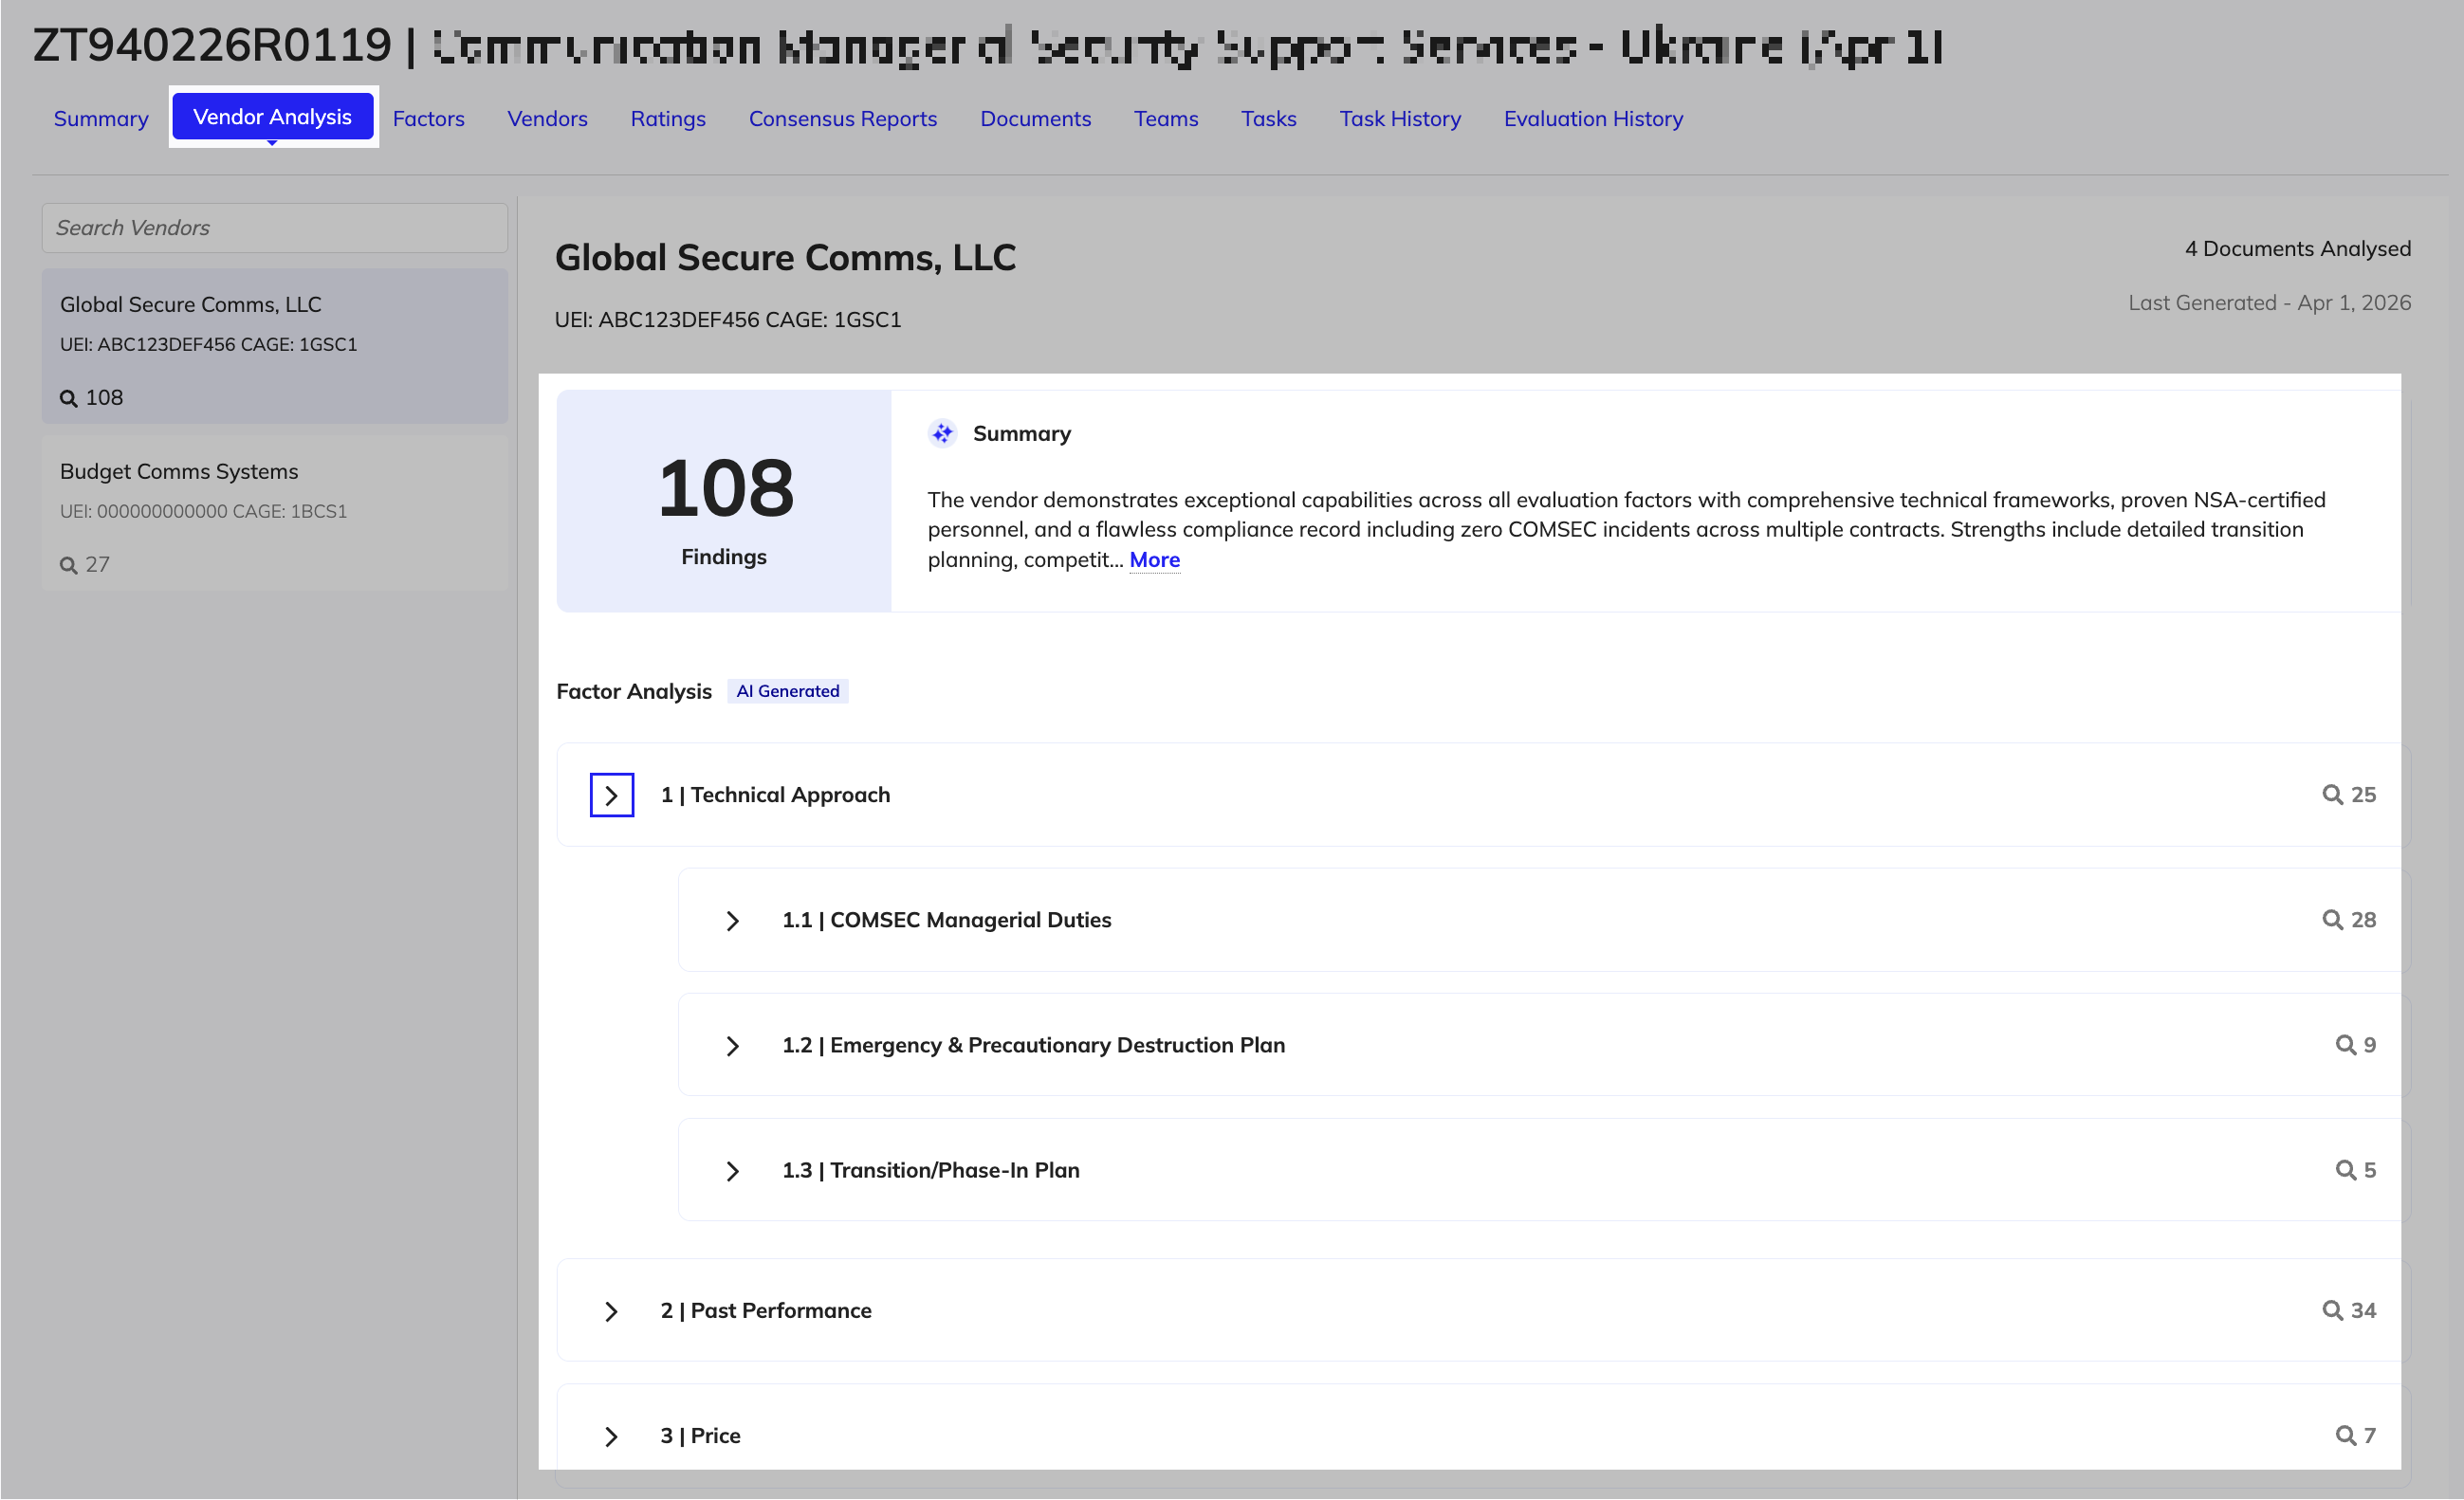
Task: Go to the Vendors tab
Action: (x=547, y=118)
